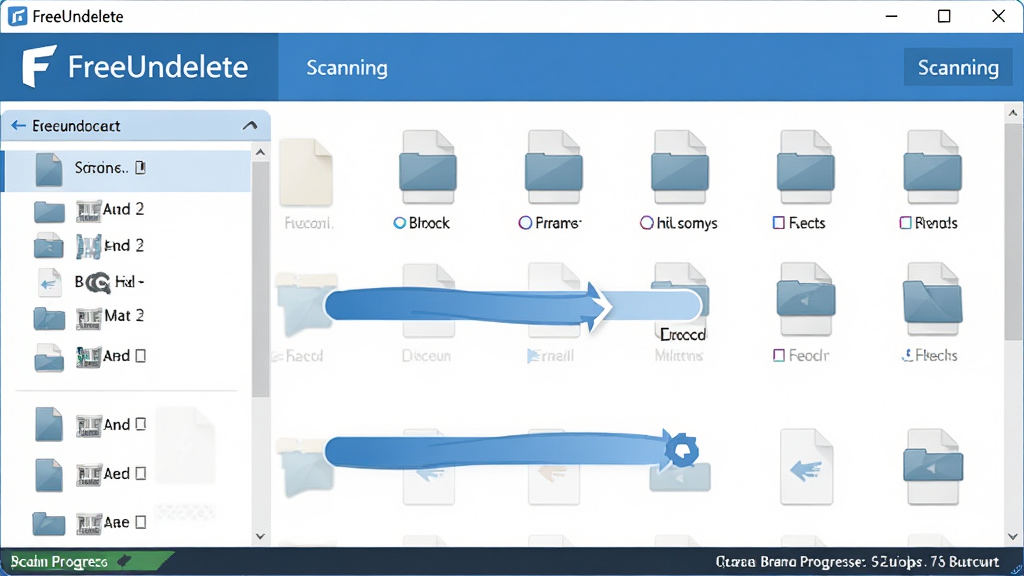Screen dimensions: 1024x576
Task: Click the file icon in the Aed row
Action: [x=49, y=475]
